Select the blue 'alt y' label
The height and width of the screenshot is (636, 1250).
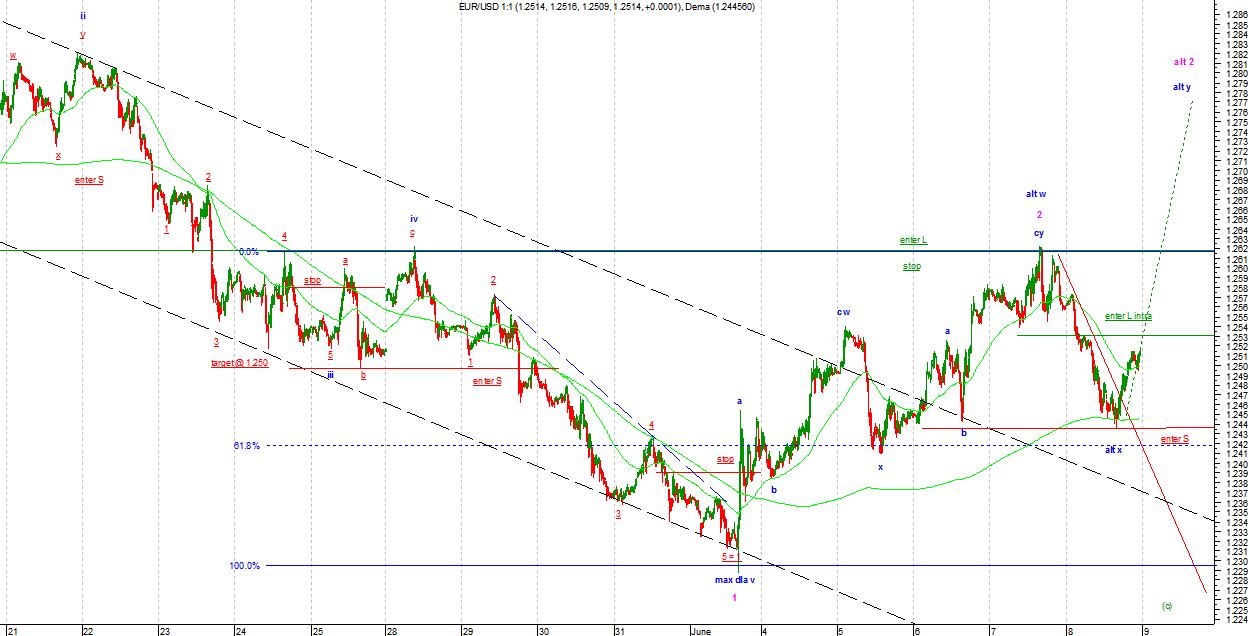click(1182, 87)
